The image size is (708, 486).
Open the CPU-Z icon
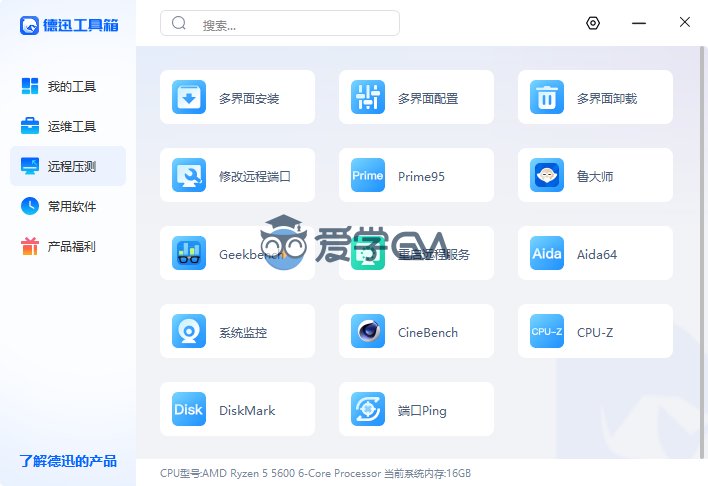click(547, 332)
